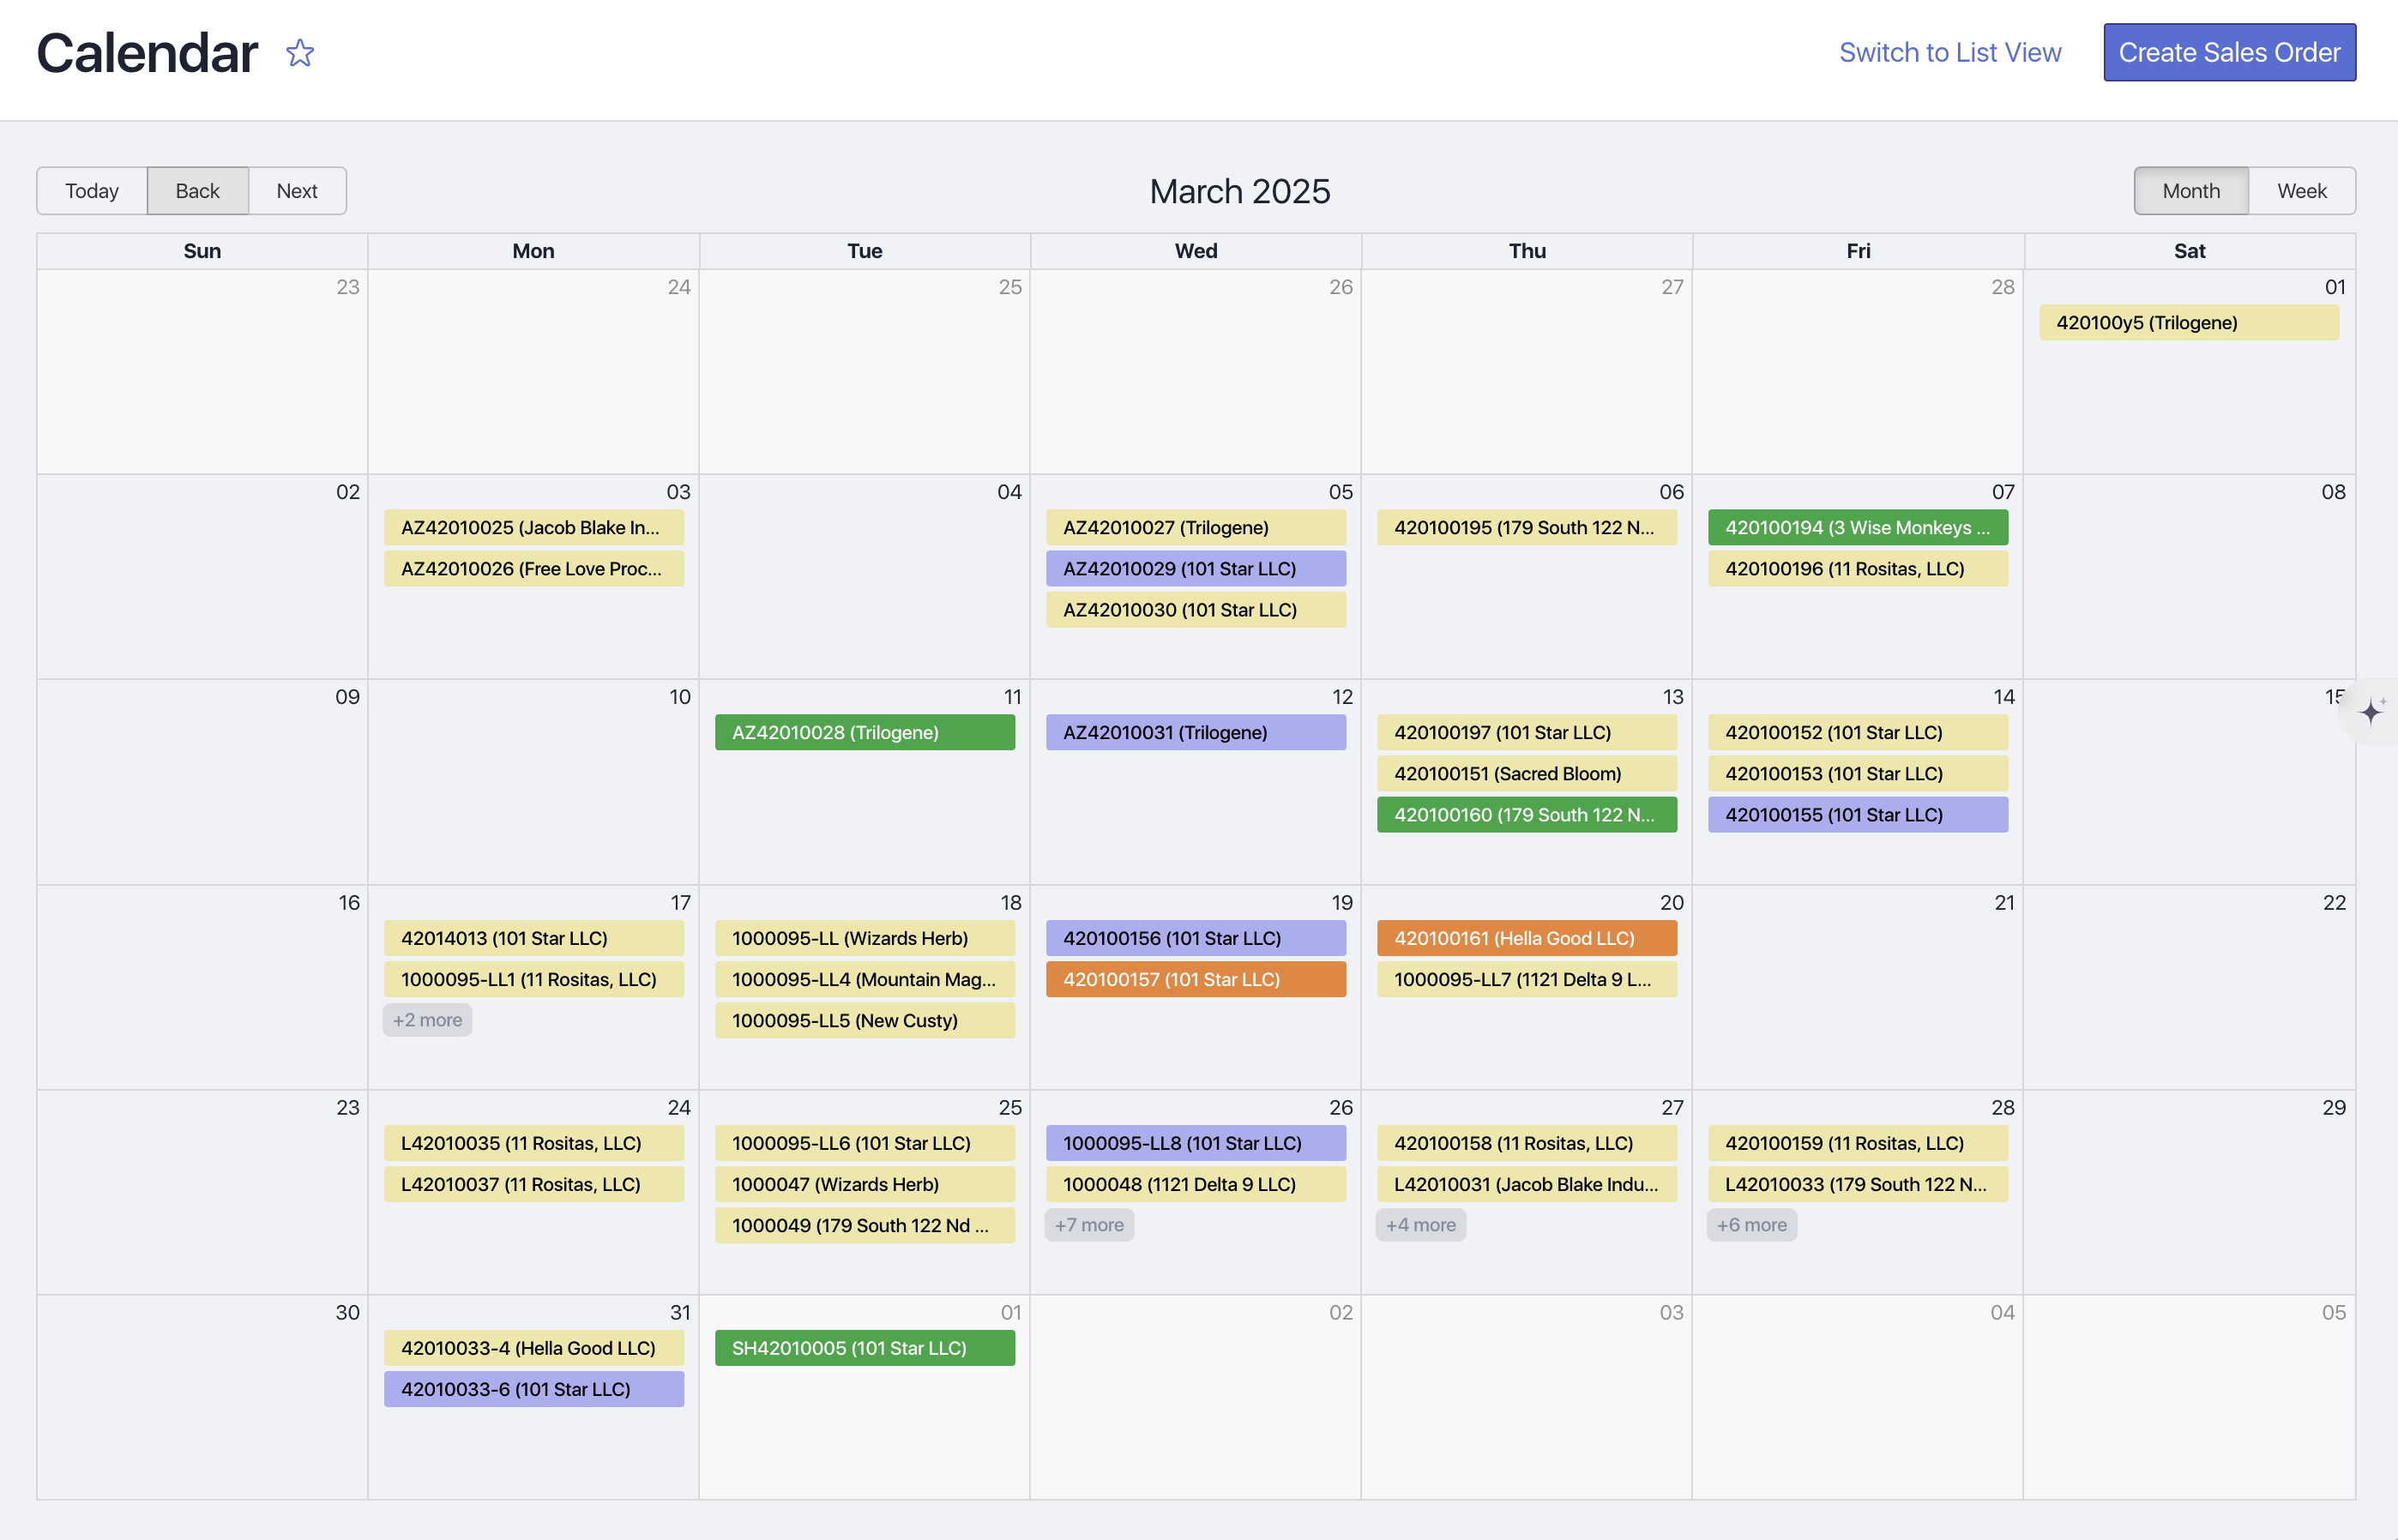
Task: Open green order 420100160 (179 South 122 N...)
Action: point(1527,815)
